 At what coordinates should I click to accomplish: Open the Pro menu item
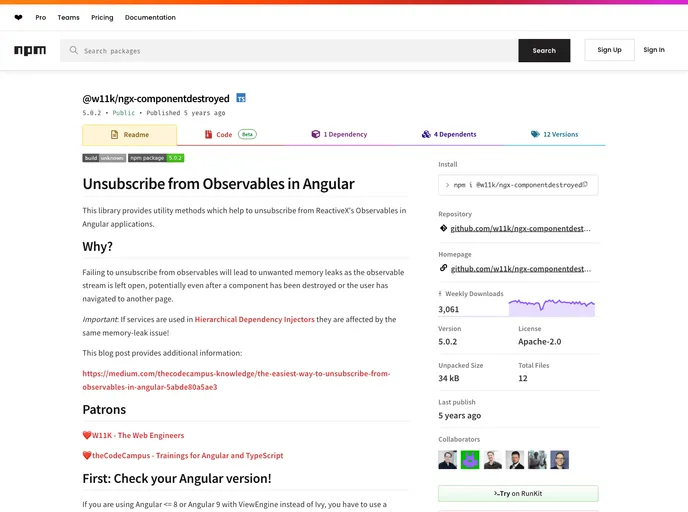click(41, 18)
